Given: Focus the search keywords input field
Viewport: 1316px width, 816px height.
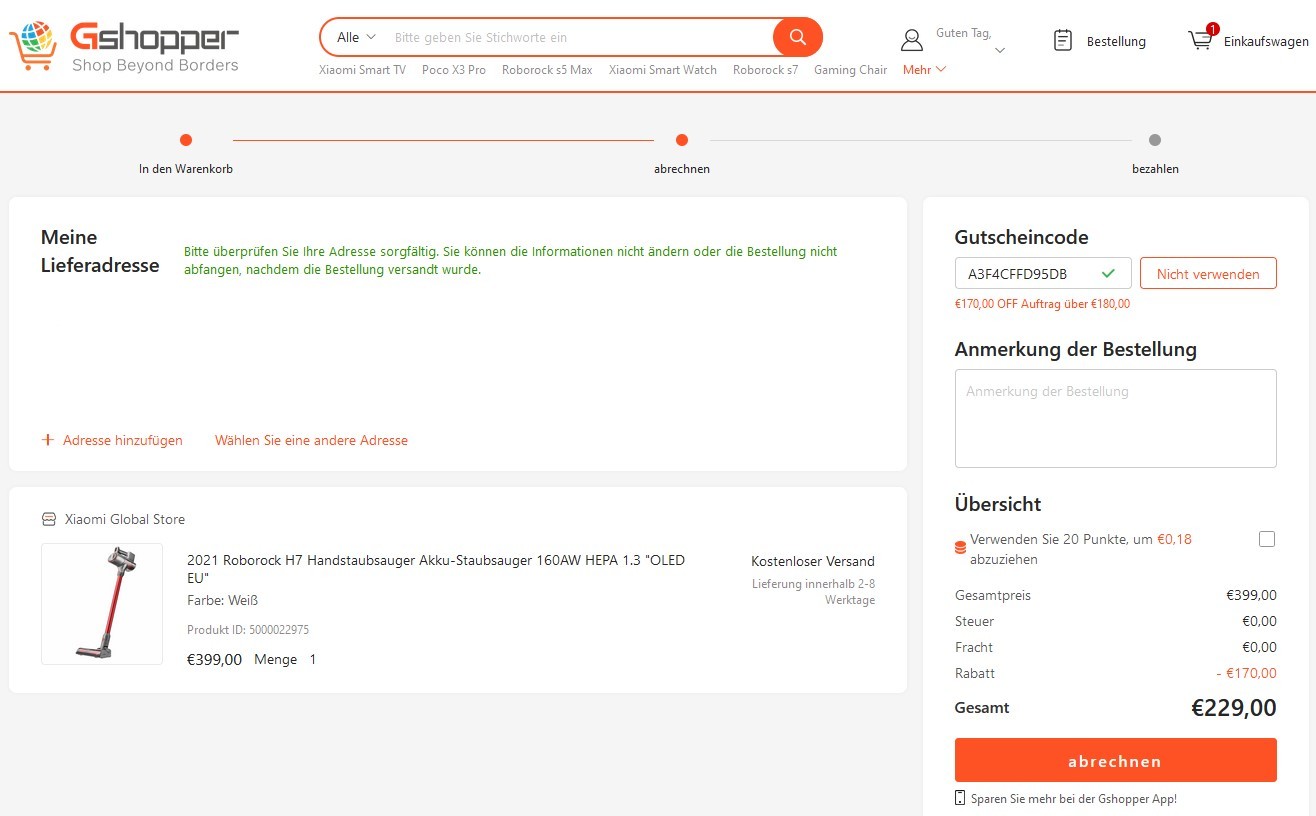Looking at the screenshot, I should point(580,37).
